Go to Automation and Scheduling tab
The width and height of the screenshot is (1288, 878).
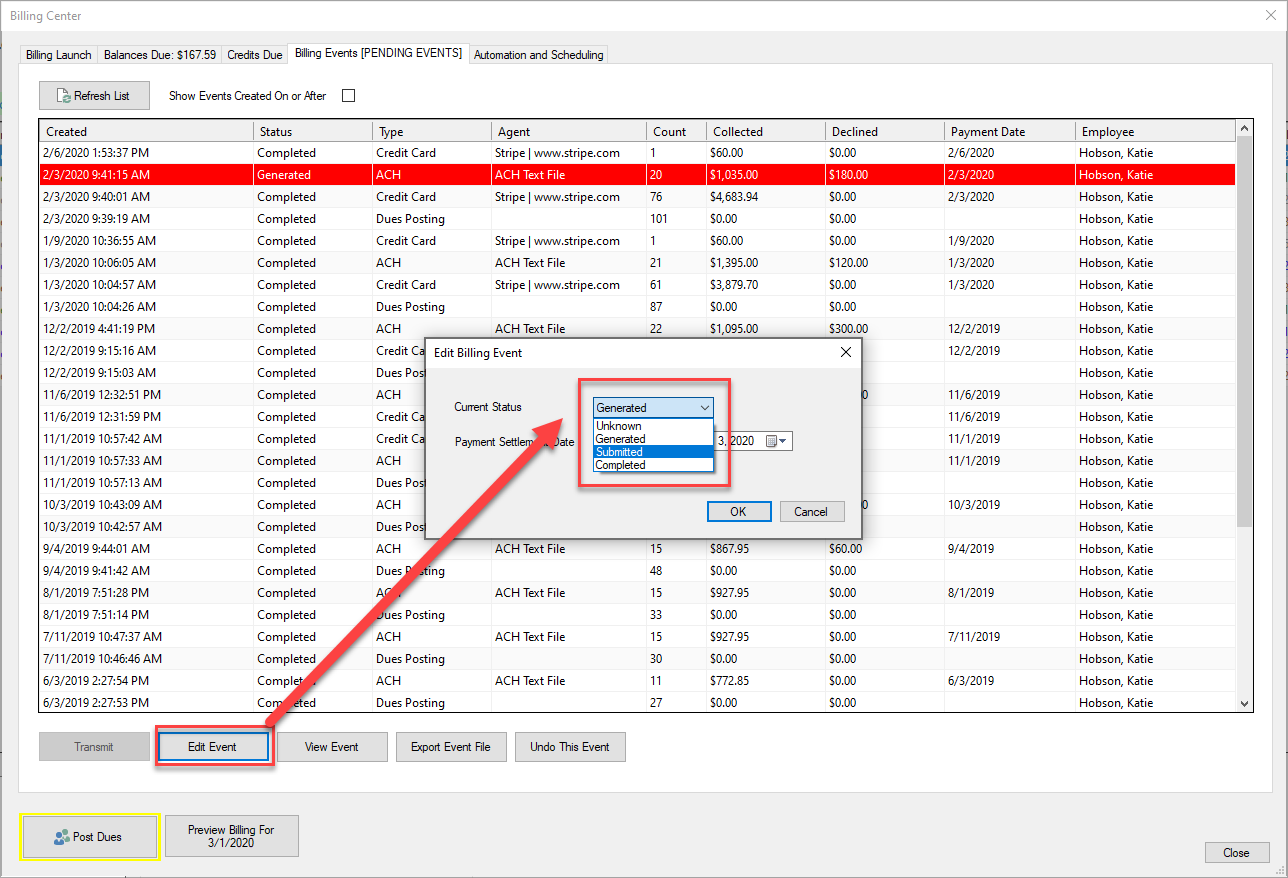538,55
